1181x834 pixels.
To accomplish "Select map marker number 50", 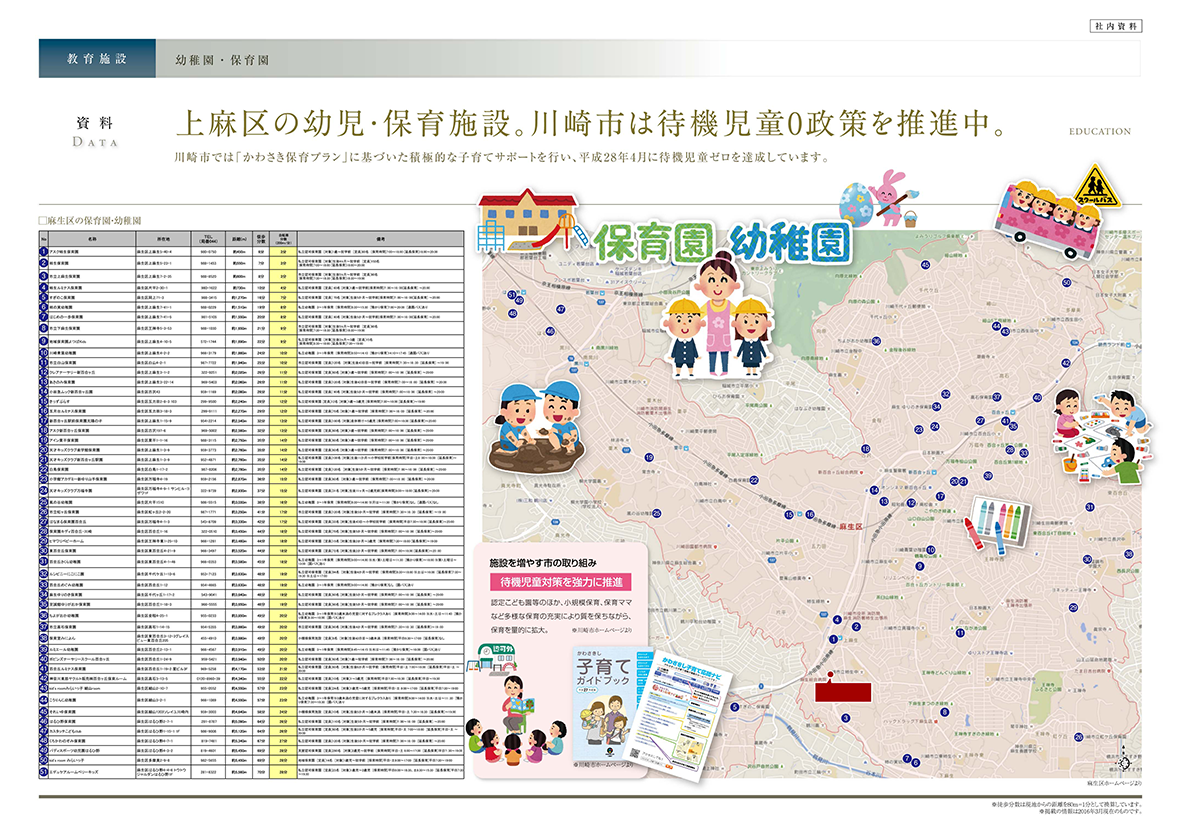I will (1067, 283).
